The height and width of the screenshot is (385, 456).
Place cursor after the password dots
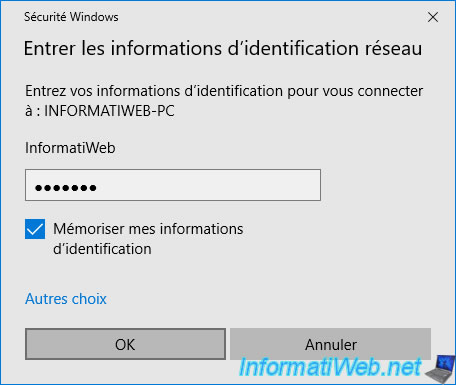tap(98, 188)
